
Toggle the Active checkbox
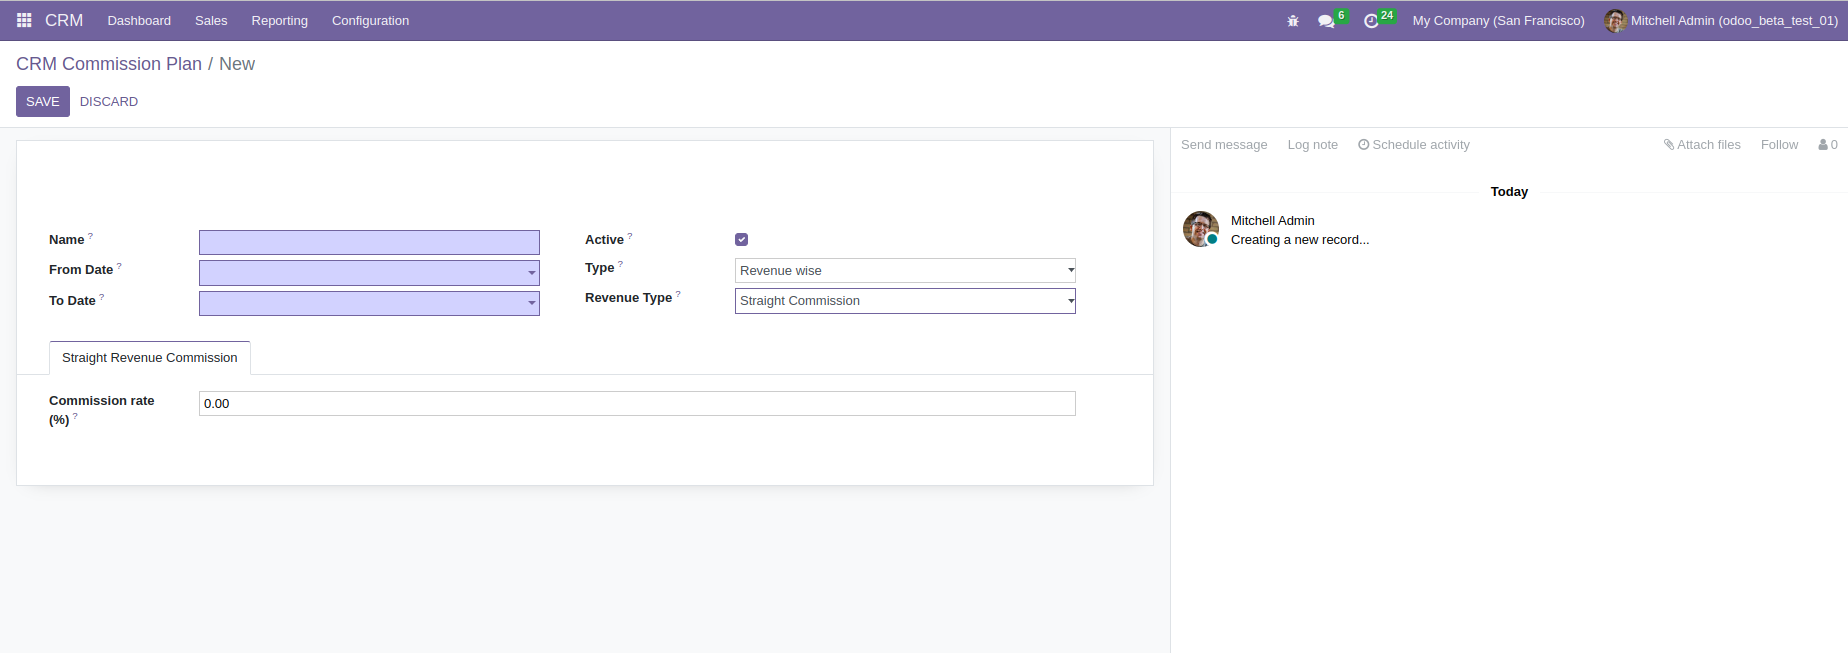pos(741,240)
